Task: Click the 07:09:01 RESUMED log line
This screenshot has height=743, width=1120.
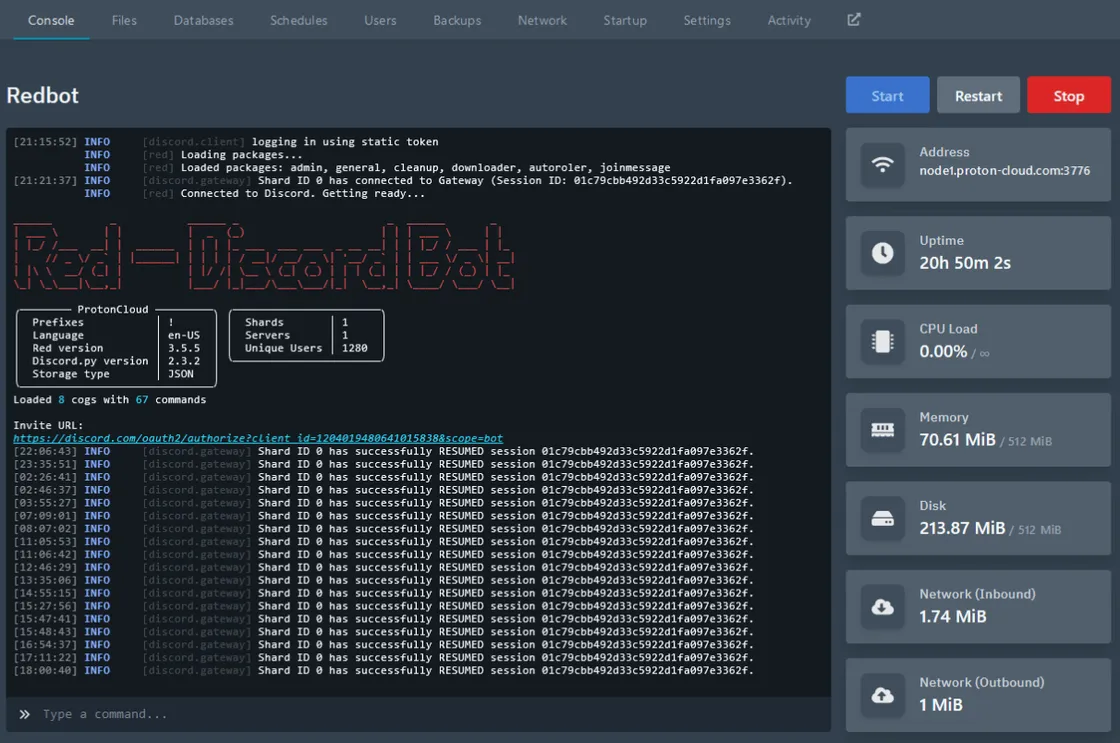Action: pyautogui.click(x=384, y=515)
